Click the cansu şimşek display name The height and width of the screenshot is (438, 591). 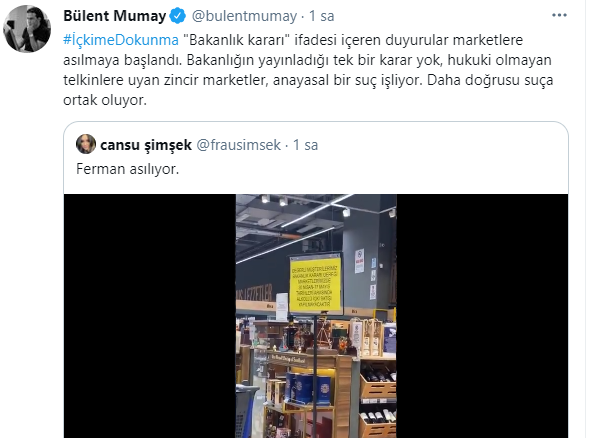click(146, 145)
